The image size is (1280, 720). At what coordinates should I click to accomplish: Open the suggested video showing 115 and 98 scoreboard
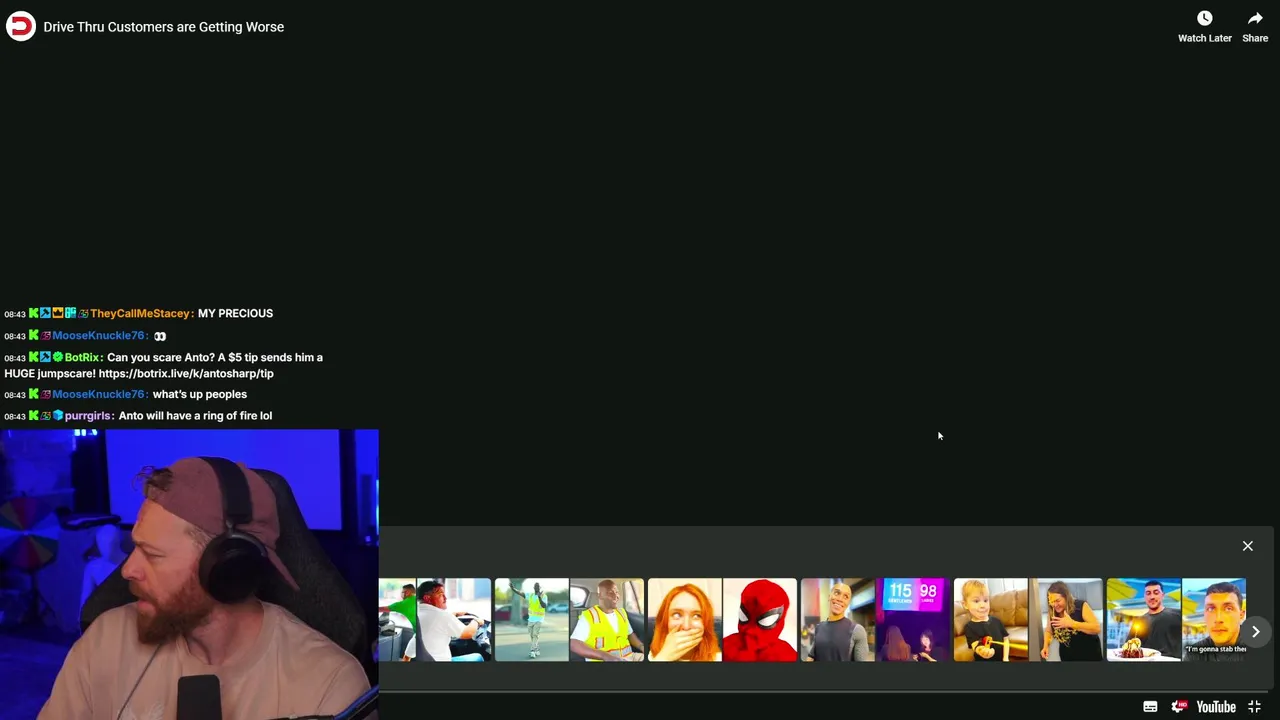pyautogui.click(x=875, y=620)
